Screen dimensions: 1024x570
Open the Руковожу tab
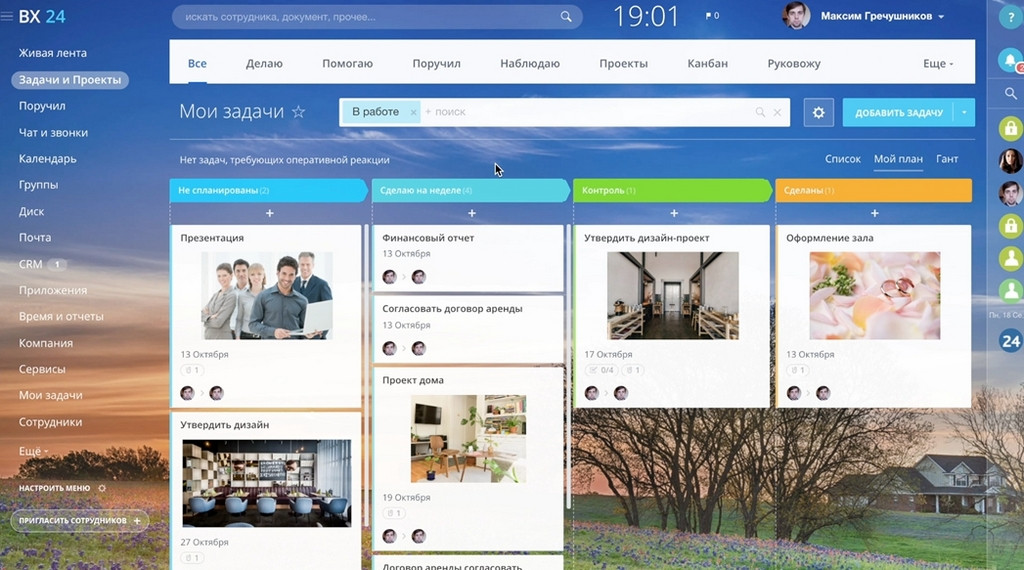click(x=793, y=63)
